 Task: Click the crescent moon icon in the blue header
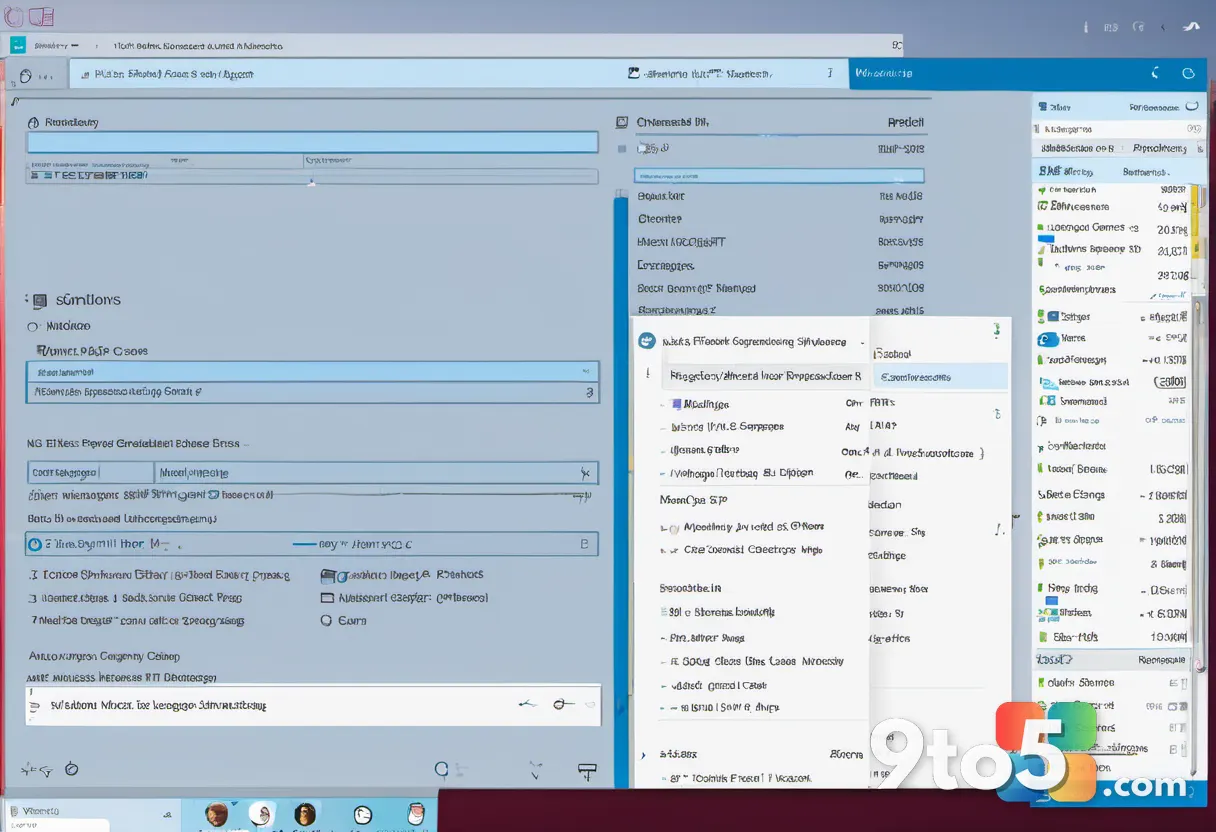coord(1156,73)
